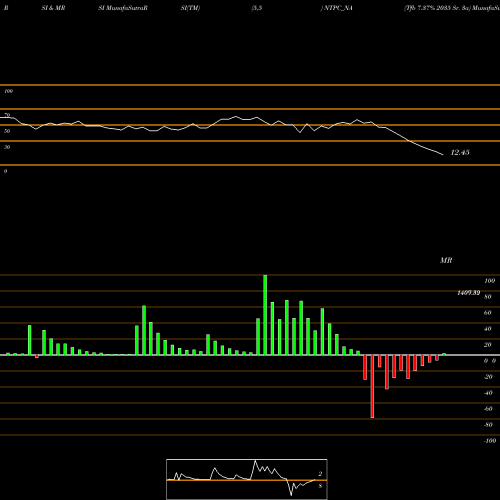This screenshot has width=500, height=500.
Task: Select the longest red MR histogram bar
Action: 372,386
